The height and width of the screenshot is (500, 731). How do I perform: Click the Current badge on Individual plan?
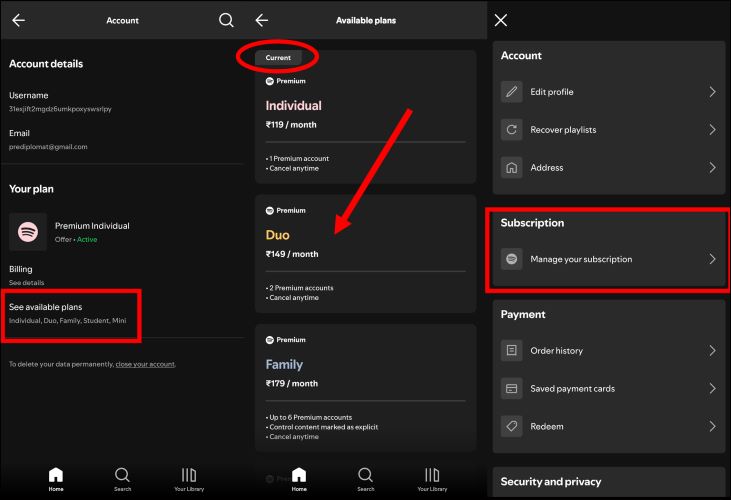pyautogui.click(x=278, y=58)
